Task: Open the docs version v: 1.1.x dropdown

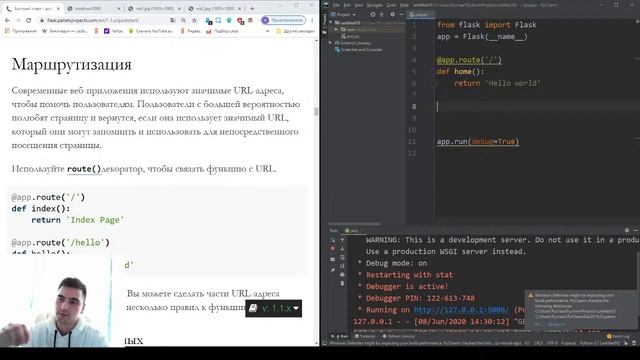Action: [x=273, y=308]
